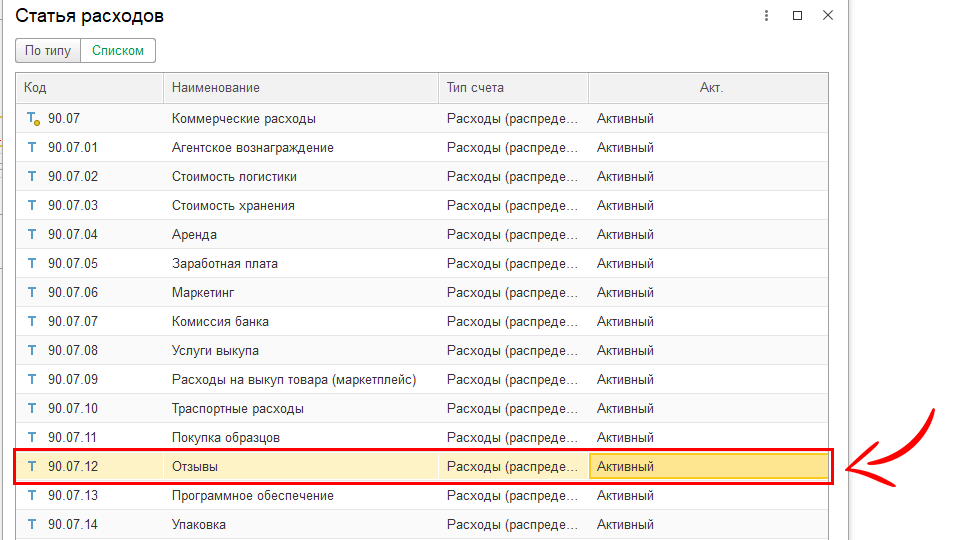Select the "Комиссия банка" row
Screen dimensions: 960x540
tap(220, 322)
